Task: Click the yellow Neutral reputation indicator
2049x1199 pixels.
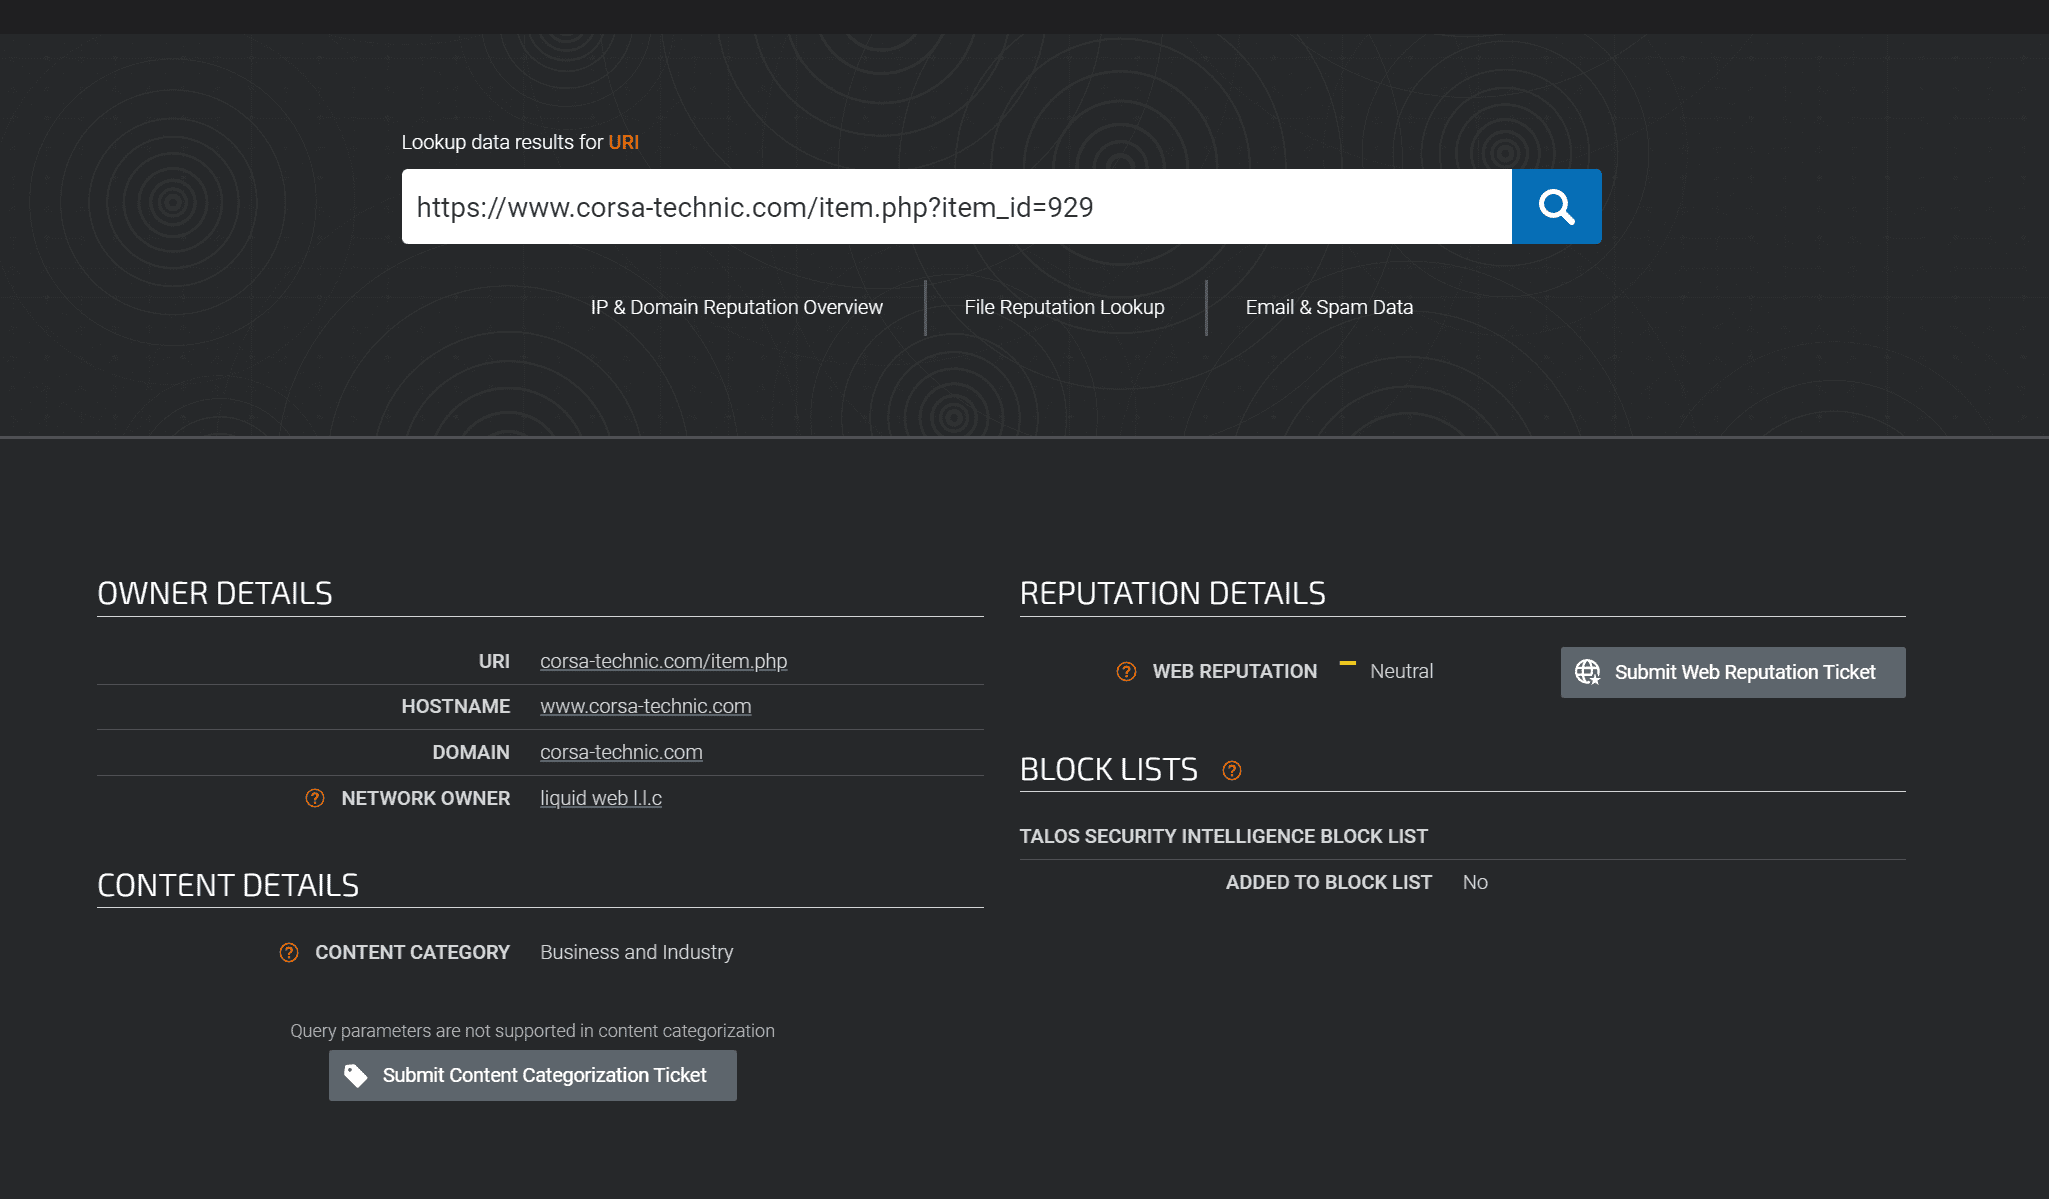Action: coord(1348,663)
